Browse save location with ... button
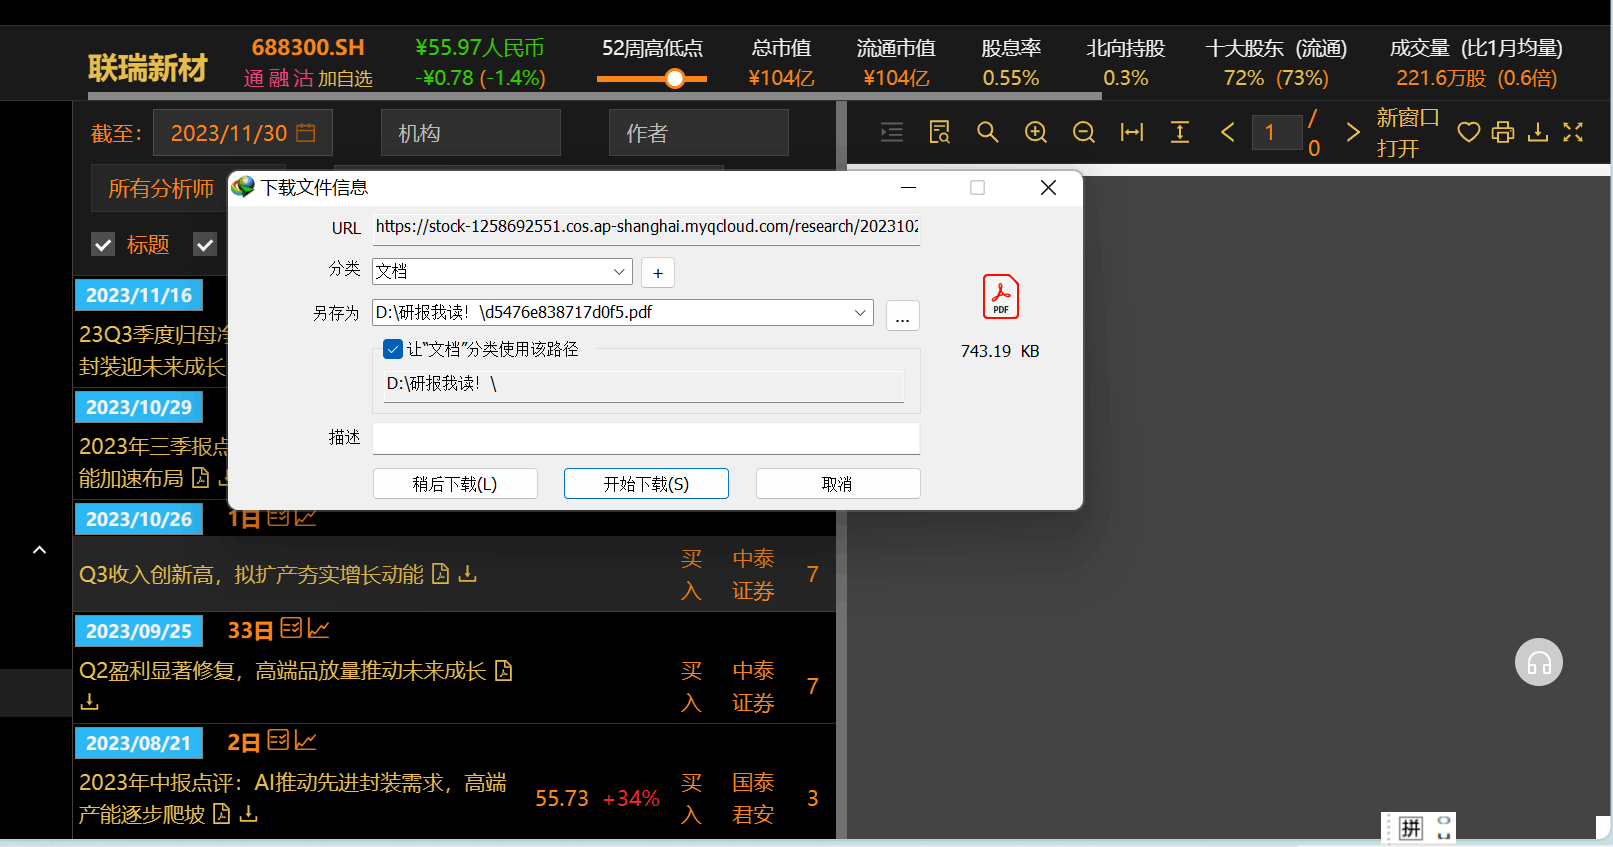 (x=903, y=315)
